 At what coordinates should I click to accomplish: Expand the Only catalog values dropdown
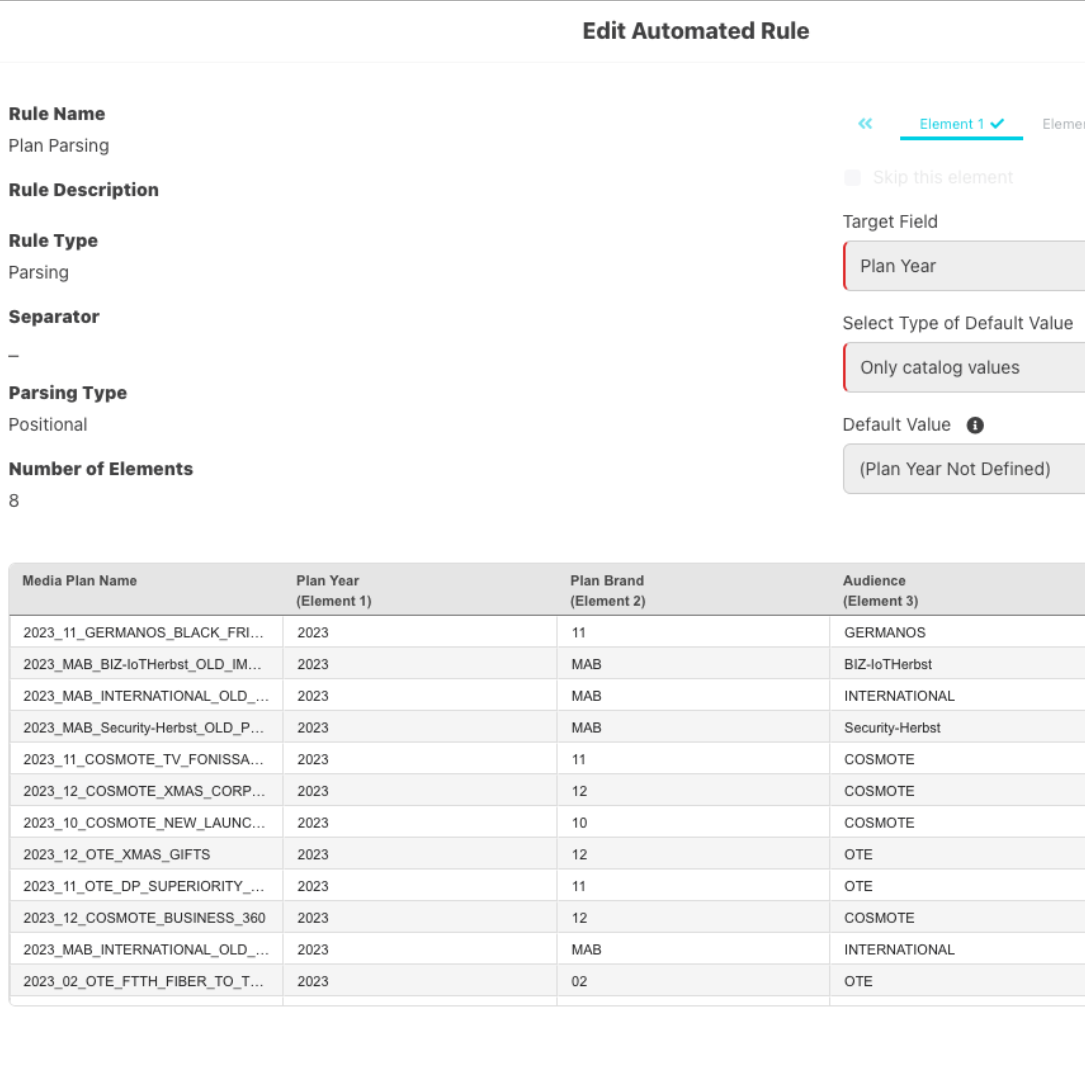point(964,368)
